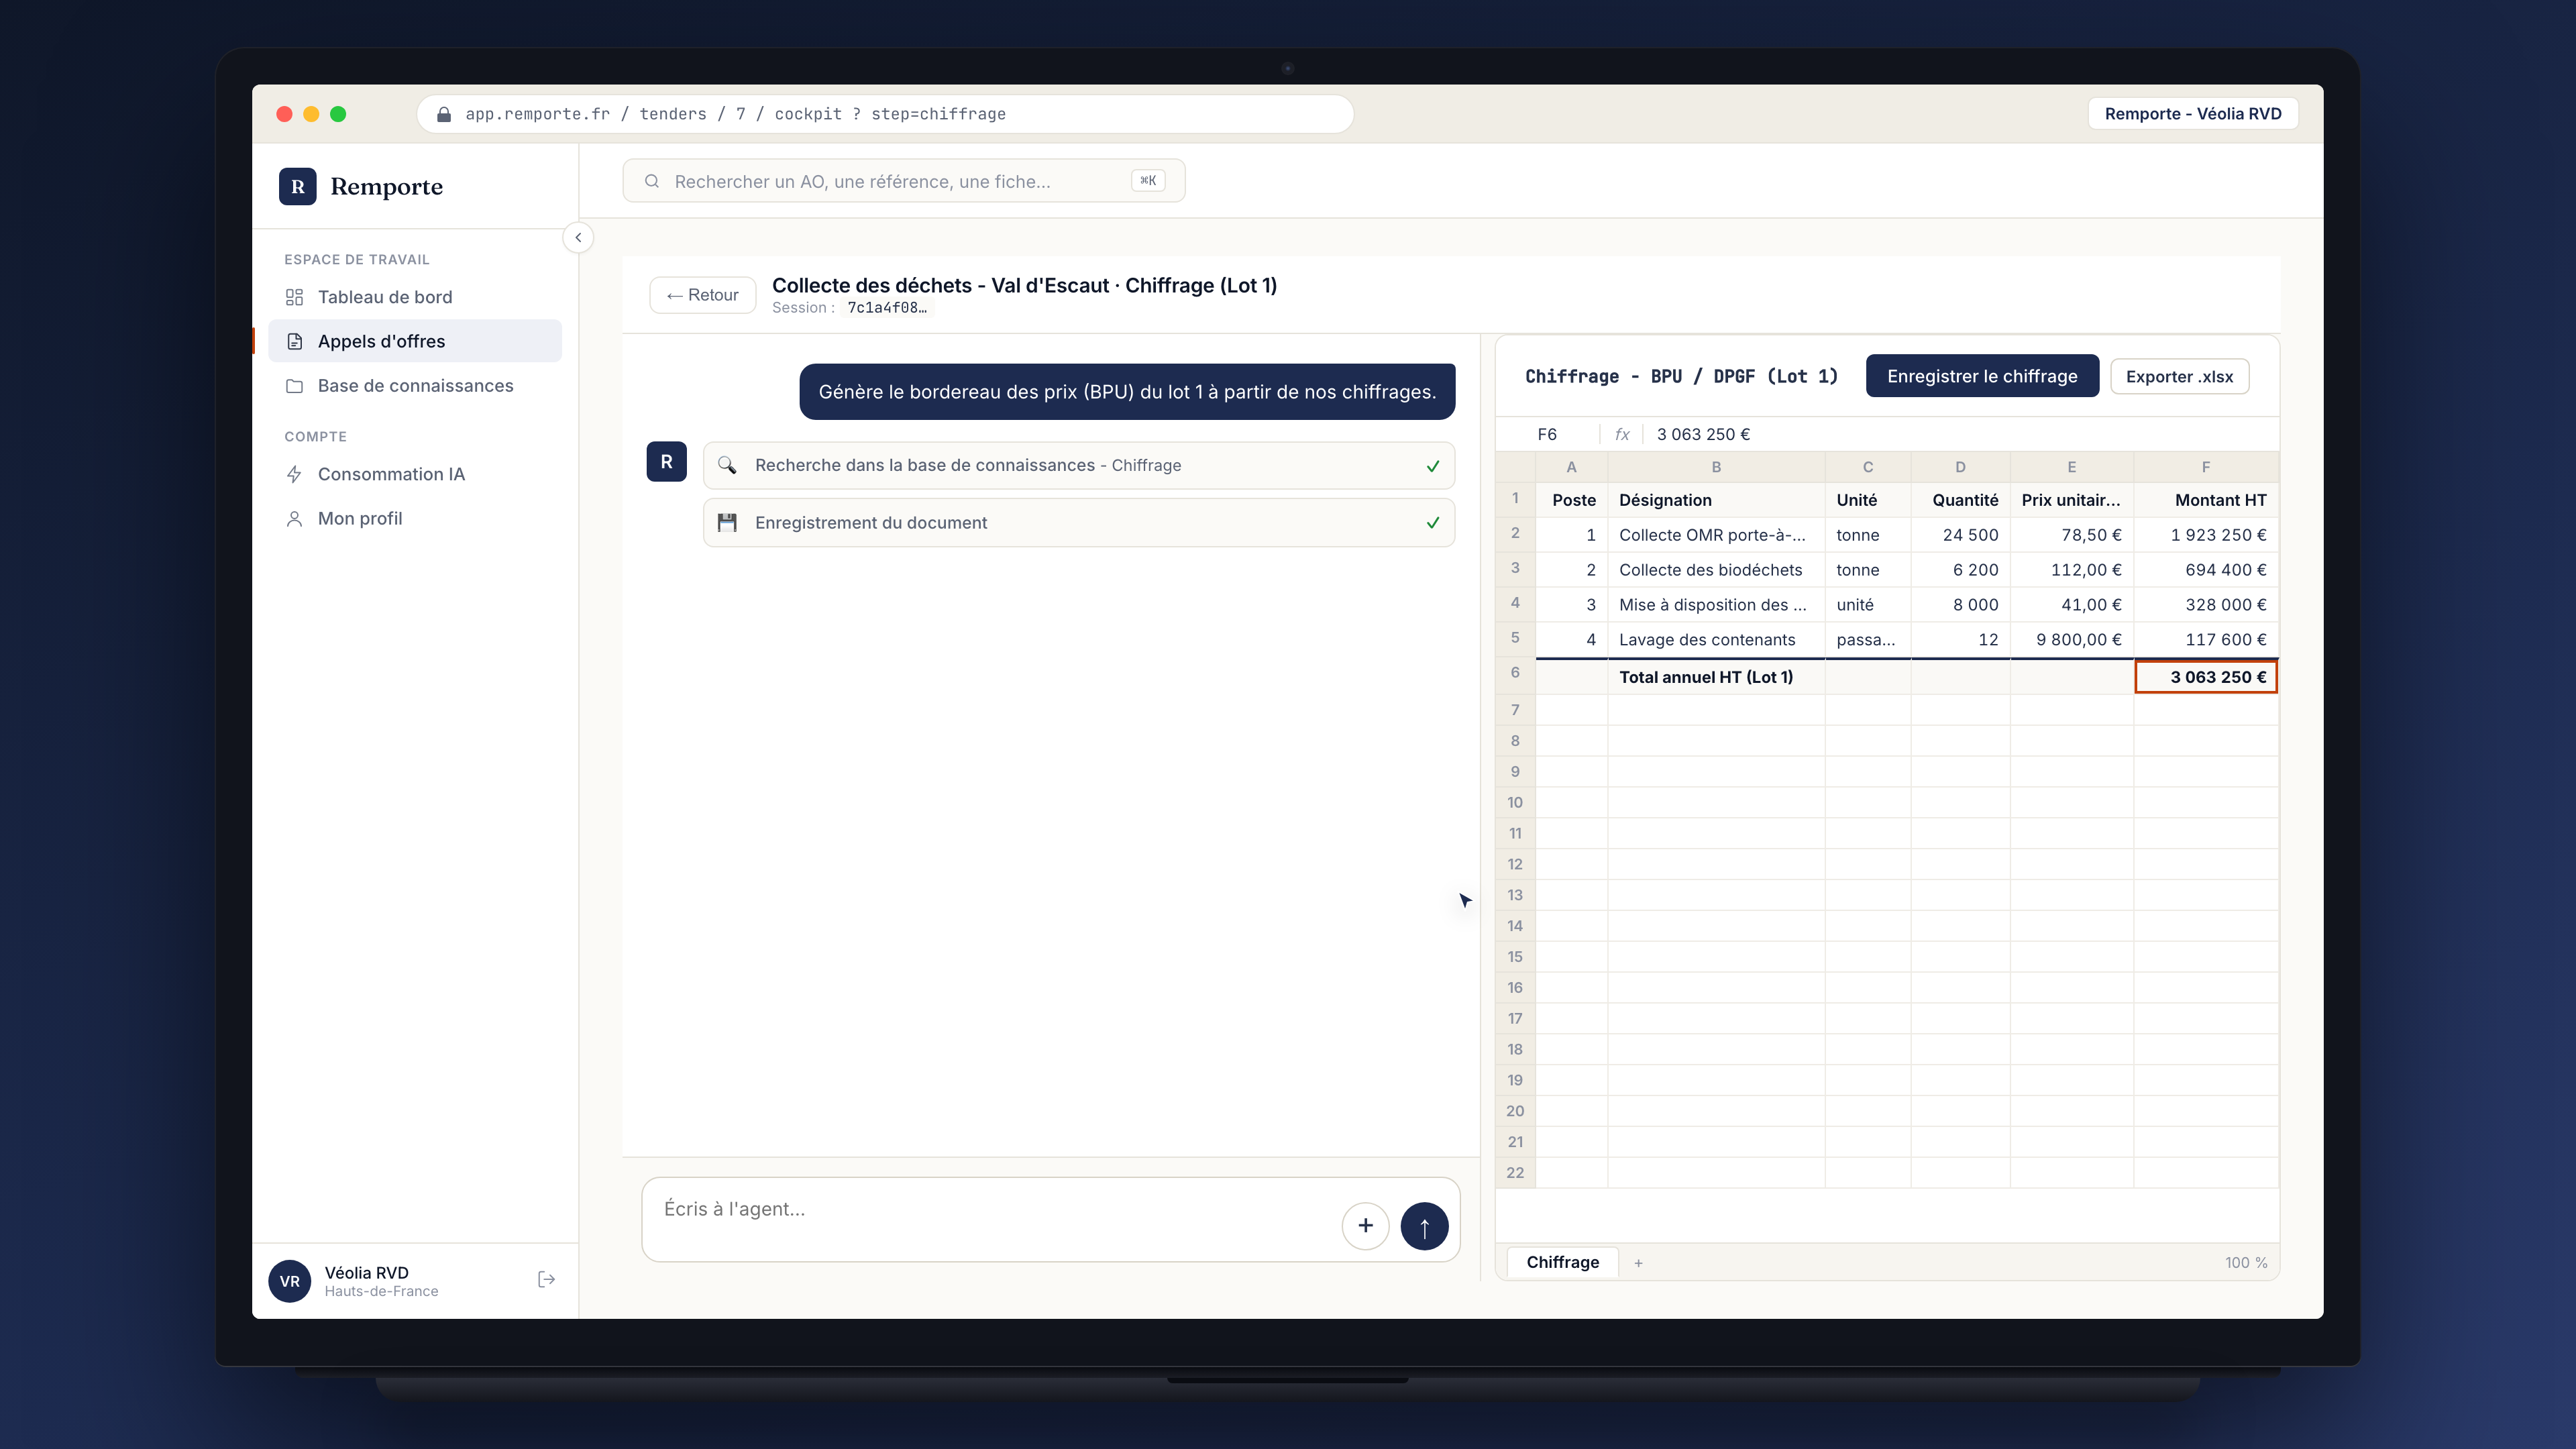Click unit price cell 9 800,00 €

coord(2072,640)
